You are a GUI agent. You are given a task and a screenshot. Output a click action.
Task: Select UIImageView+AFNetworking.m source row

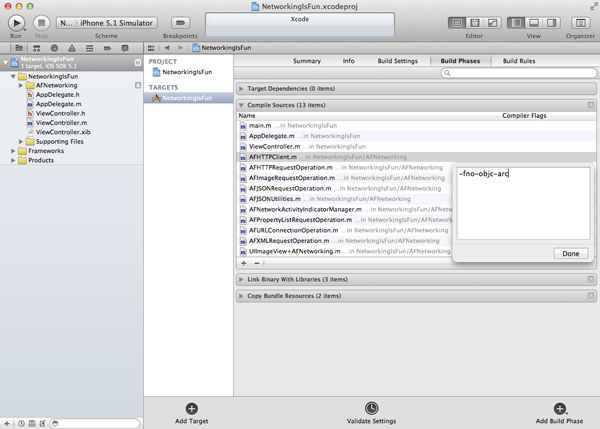coord(344,251)
